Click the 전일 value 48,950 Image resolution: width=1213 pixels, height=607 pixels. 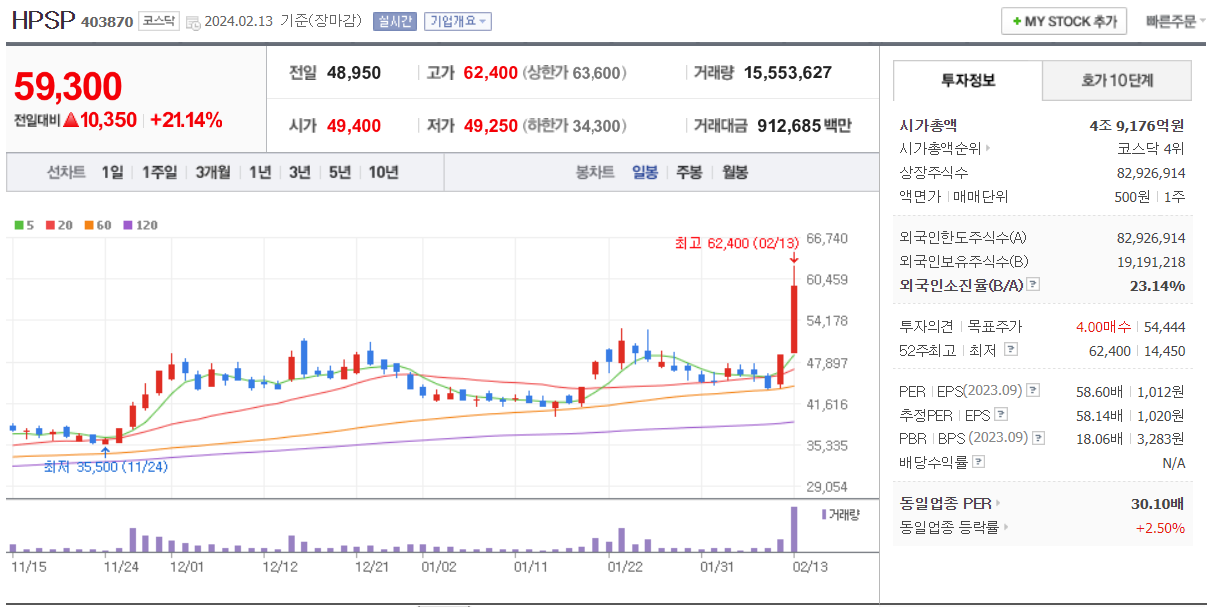[354, 73]
